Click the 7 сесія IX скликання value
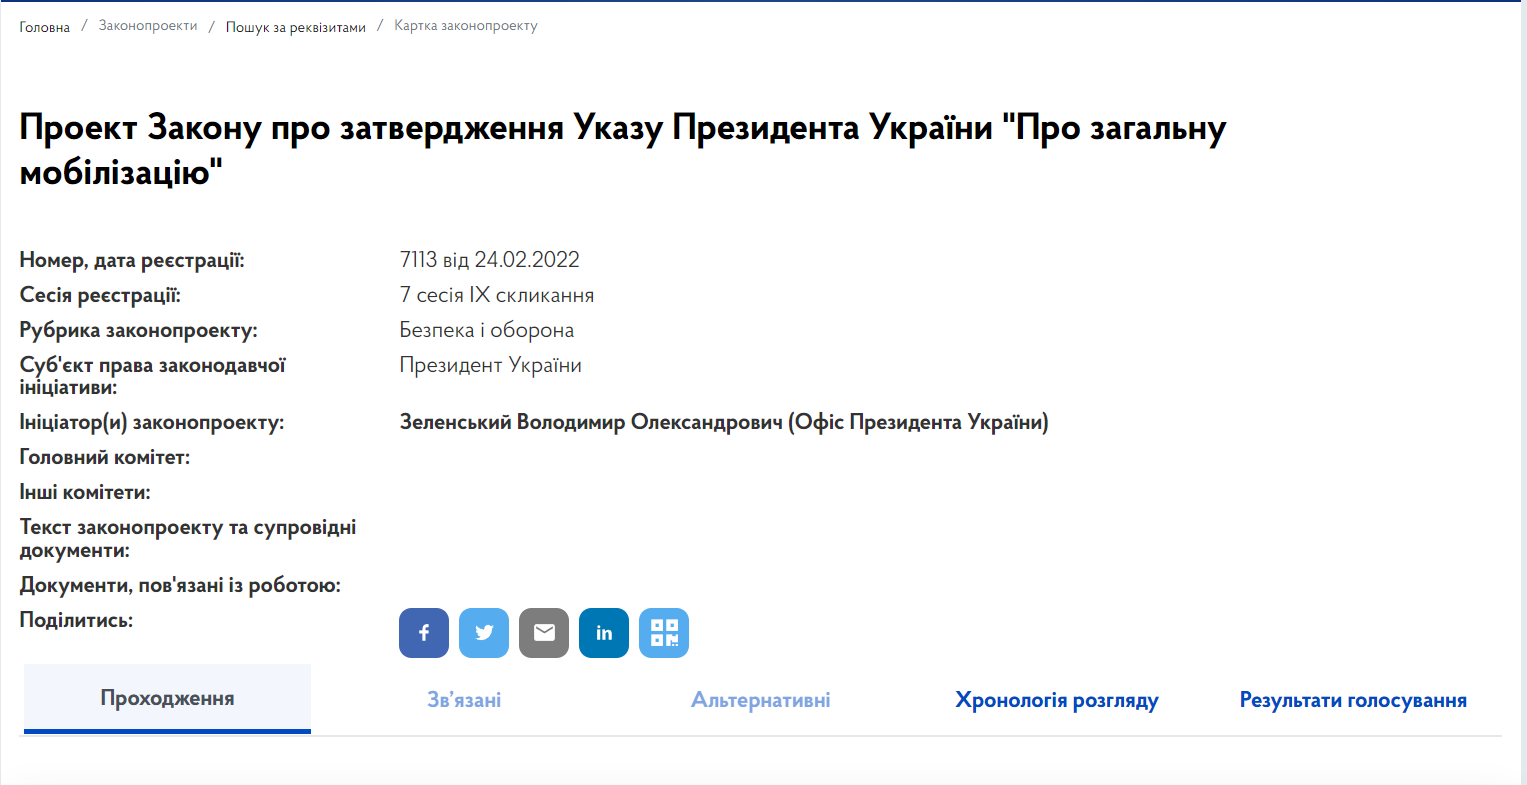This screenshot has height=785, width=1527. (496, 295)
